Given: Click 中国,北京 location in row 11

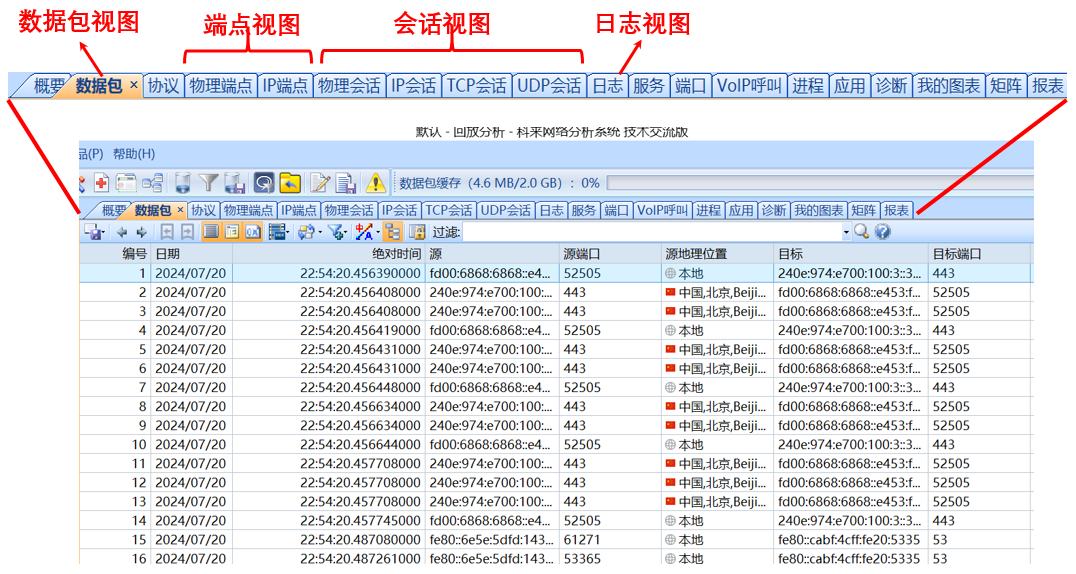Looking at the screenshot, I should [716, 463].
